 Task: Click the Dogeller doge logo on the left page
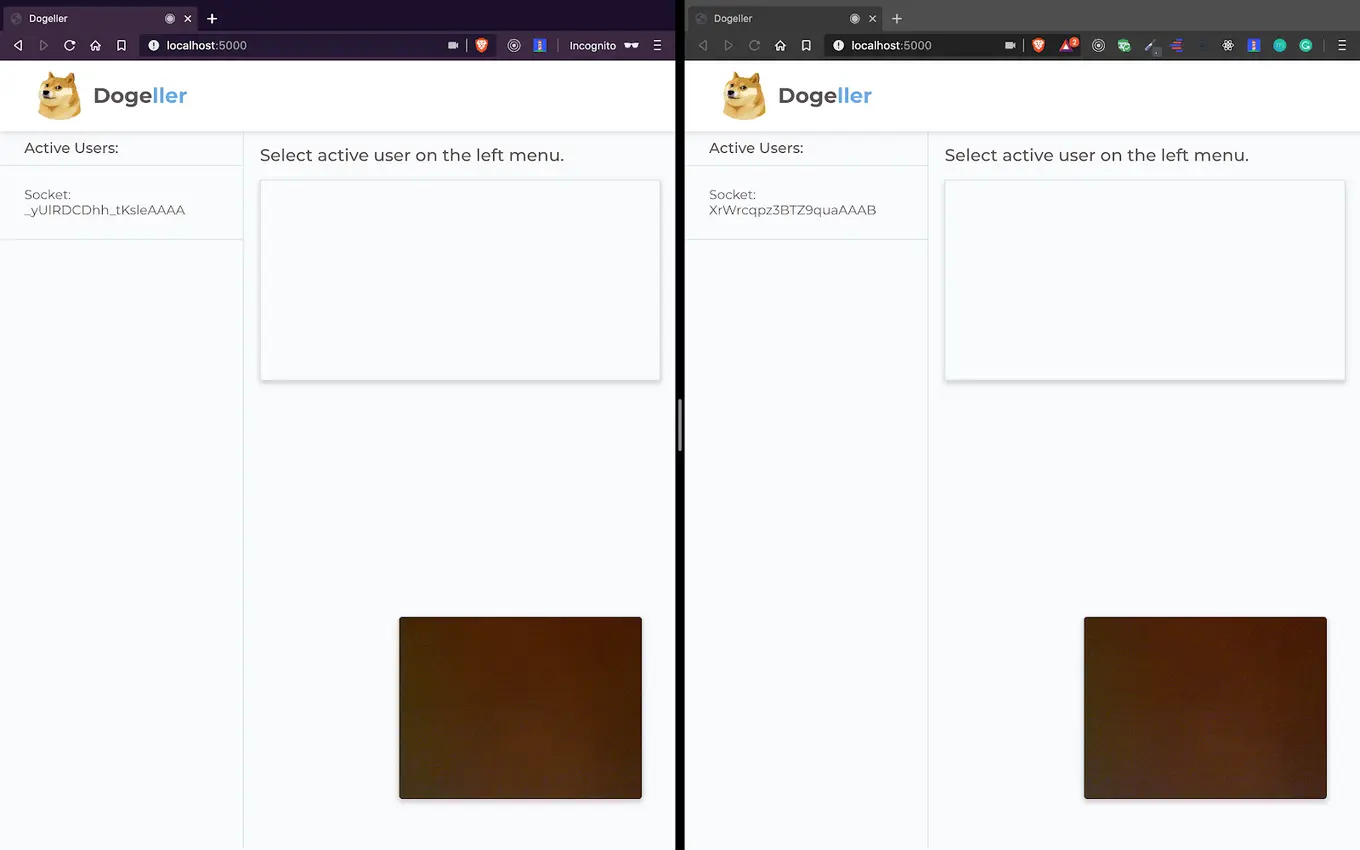pyautogui.click(x=58, y=95)
